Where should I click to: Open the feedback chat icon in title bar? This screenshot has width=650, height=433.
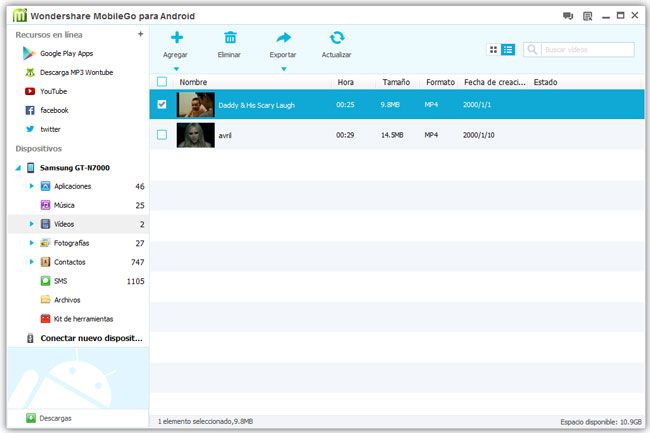tap(568, 16)
